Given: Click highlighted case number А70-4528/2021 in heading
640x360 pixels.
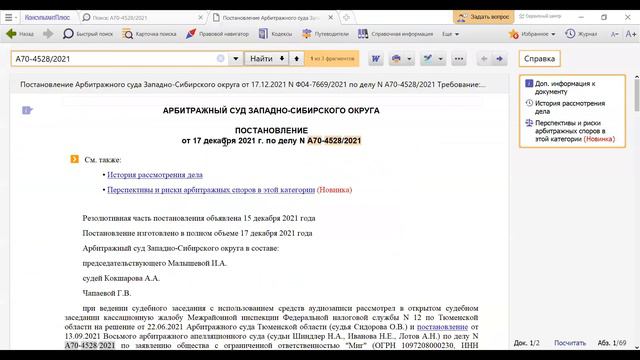Looking at the screenshot, I should click(x=334, y=140).
